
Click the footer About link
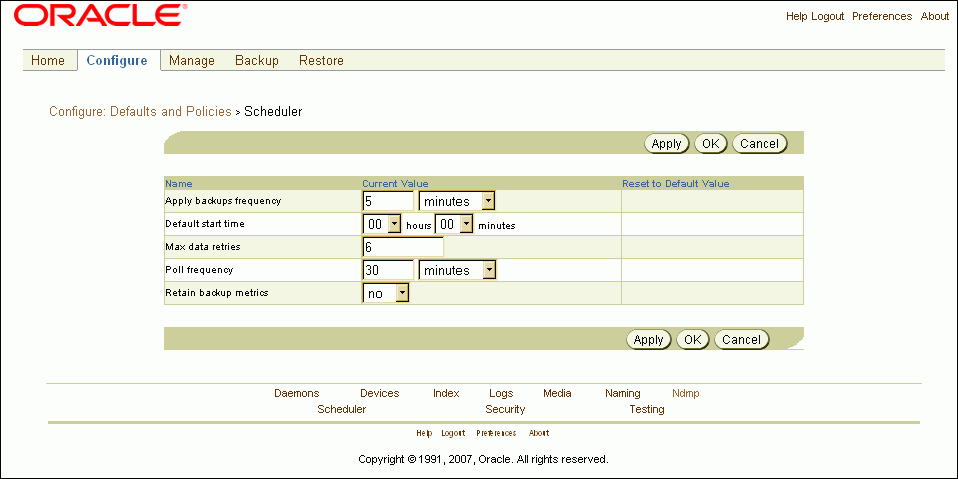pyautogui.click(x=539, y=433)
